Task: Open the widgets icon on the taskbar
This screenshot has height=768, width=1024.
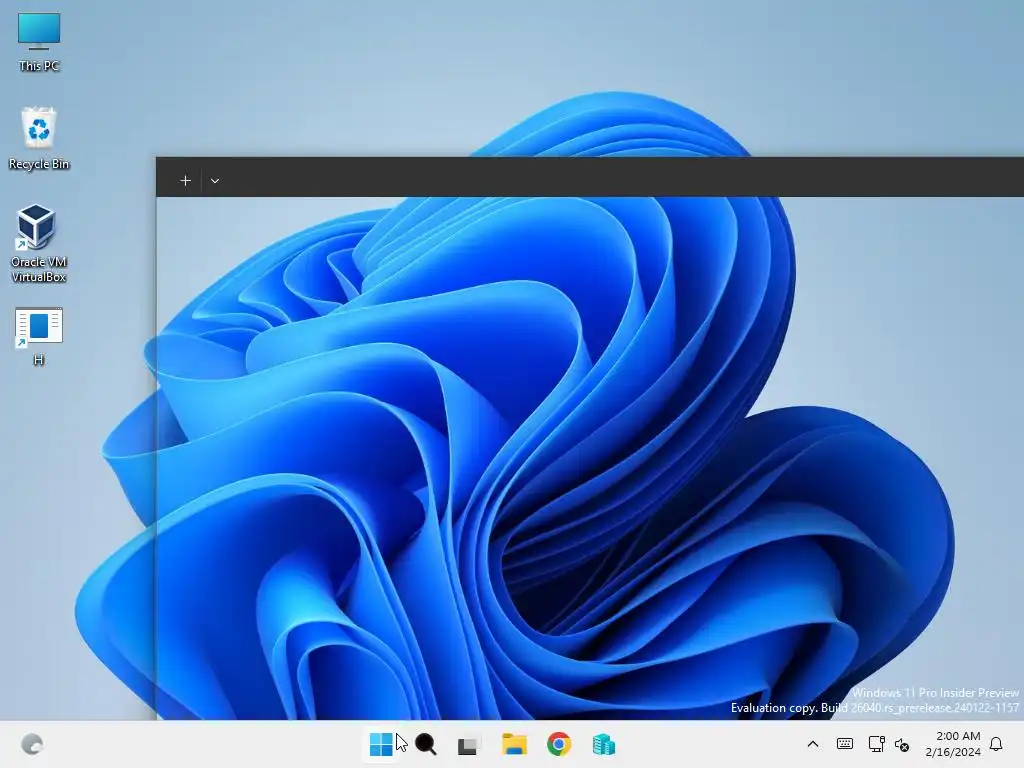Action: pyautogui.click(x=32, y=744)
